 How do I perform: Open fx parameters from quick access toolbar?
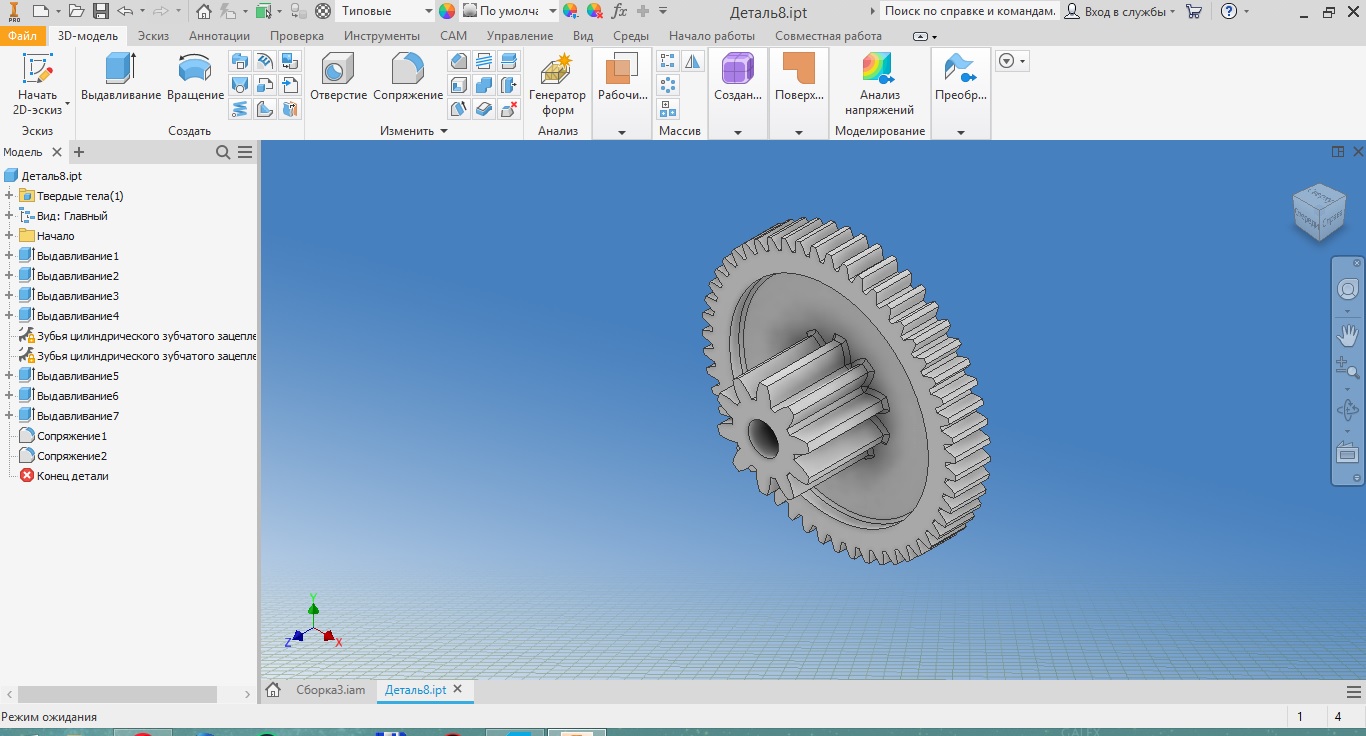(619, 11)
